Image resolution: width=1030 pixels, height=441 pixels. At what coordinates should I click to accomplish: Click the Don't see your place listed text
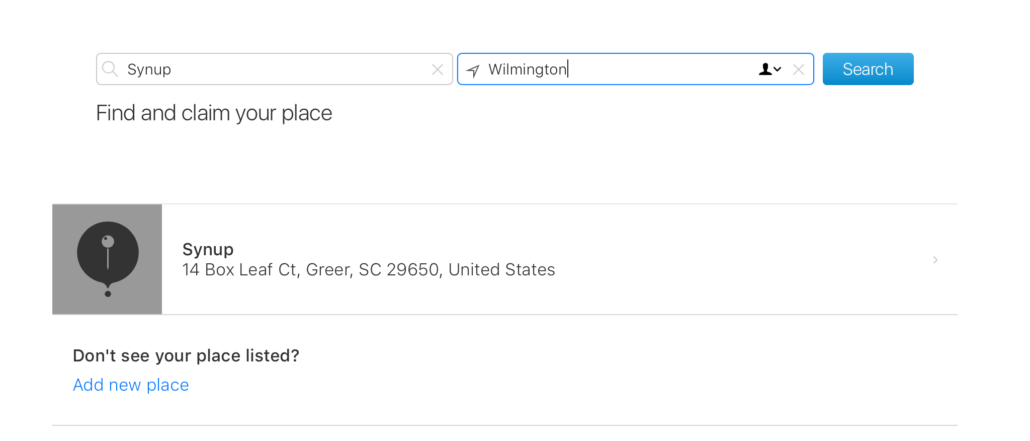(x=186, y=356)
